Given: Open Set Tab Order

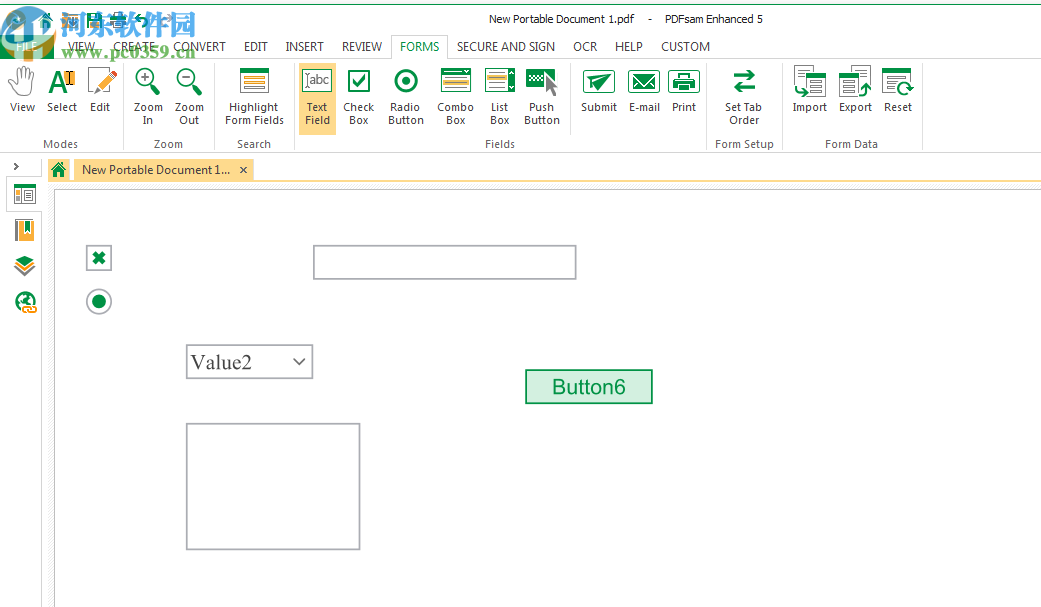Looking at the screenshot, I should (x=744, y=97).
